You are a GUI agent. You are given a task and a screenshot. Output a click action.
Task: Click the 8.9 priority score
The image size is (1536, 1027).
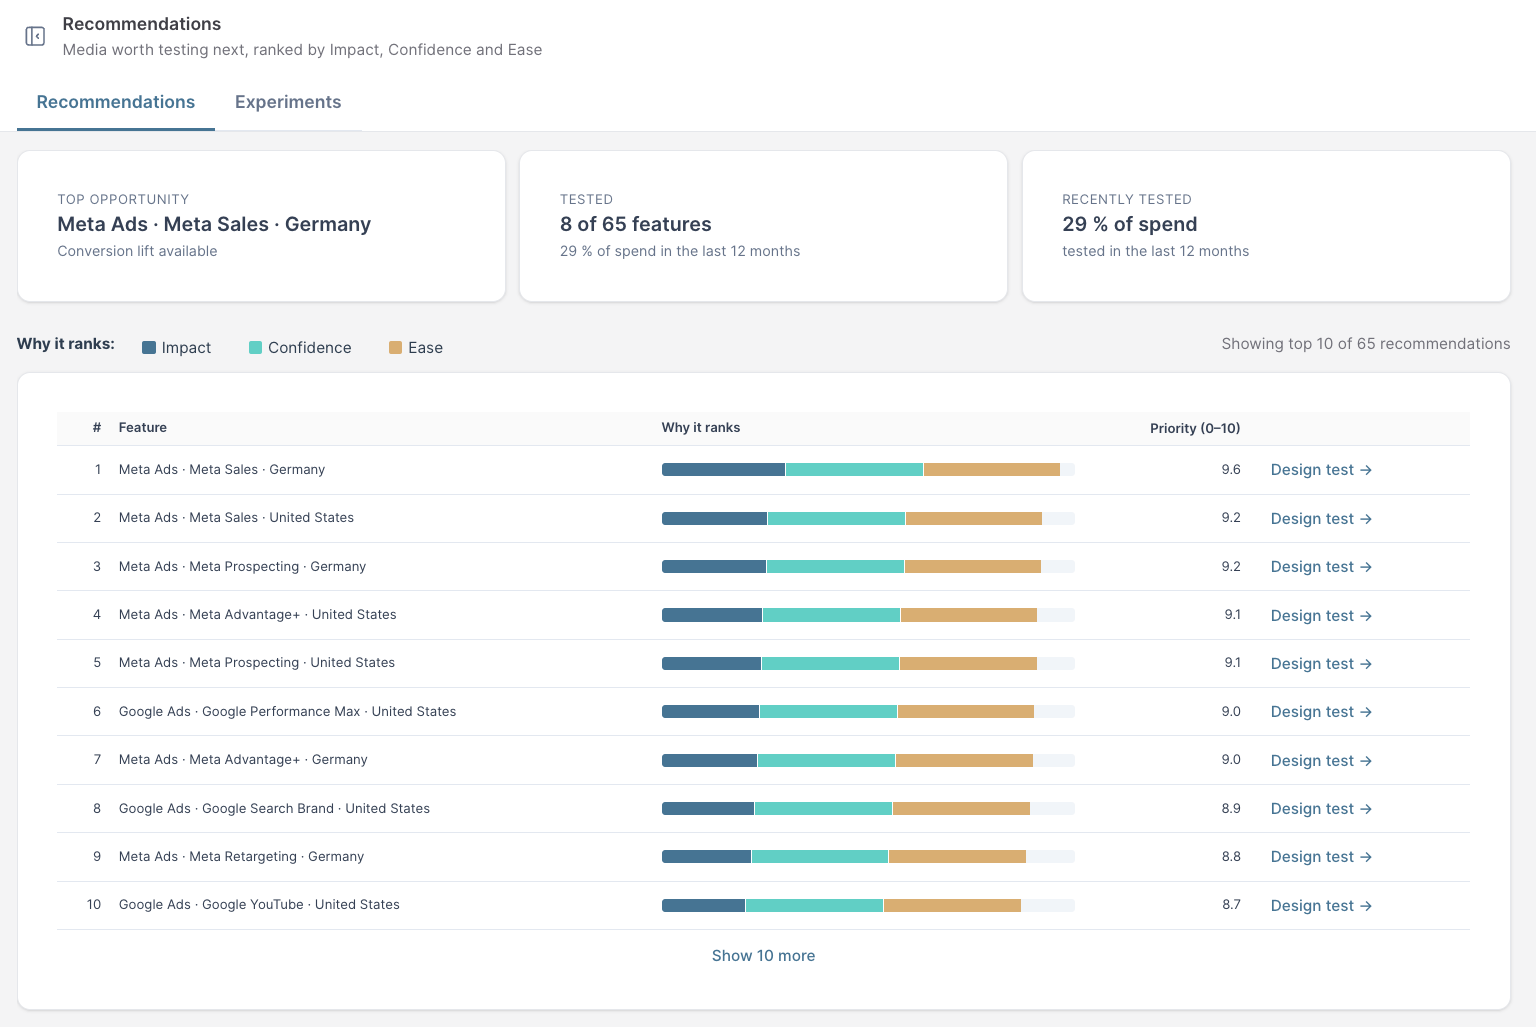click(x=1231, y=808)
